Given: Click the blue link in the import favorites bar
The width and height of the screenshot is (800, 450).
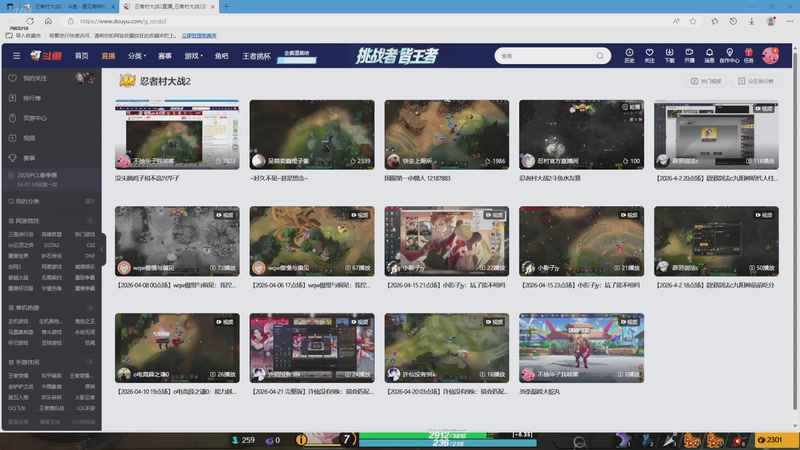Looking at the screenshot, I should (199, 36).
